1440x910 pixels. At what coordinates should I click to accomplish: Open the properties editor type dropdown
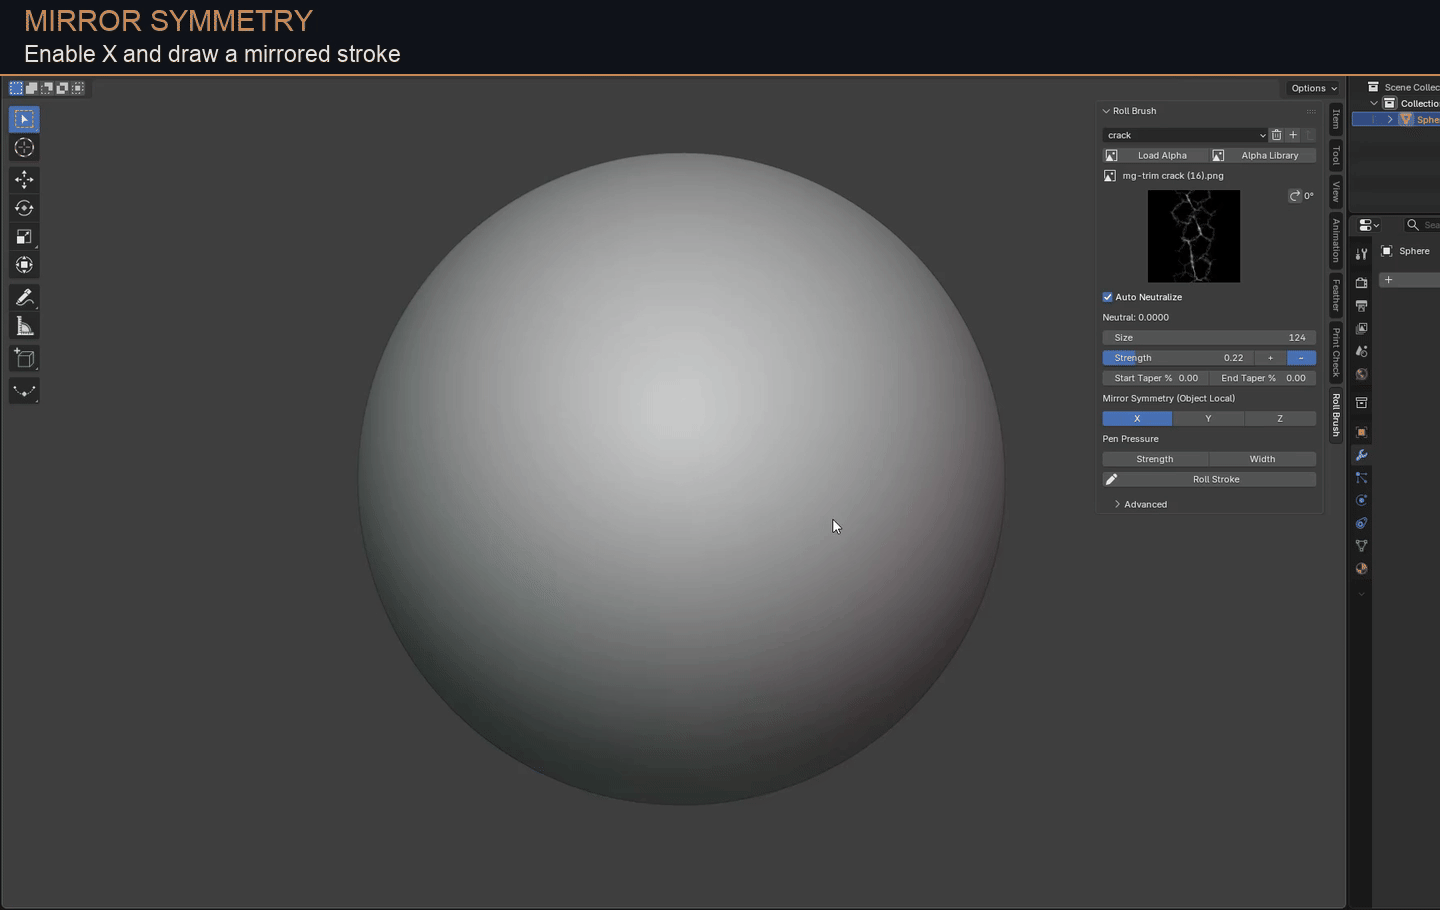(1369, 225)
